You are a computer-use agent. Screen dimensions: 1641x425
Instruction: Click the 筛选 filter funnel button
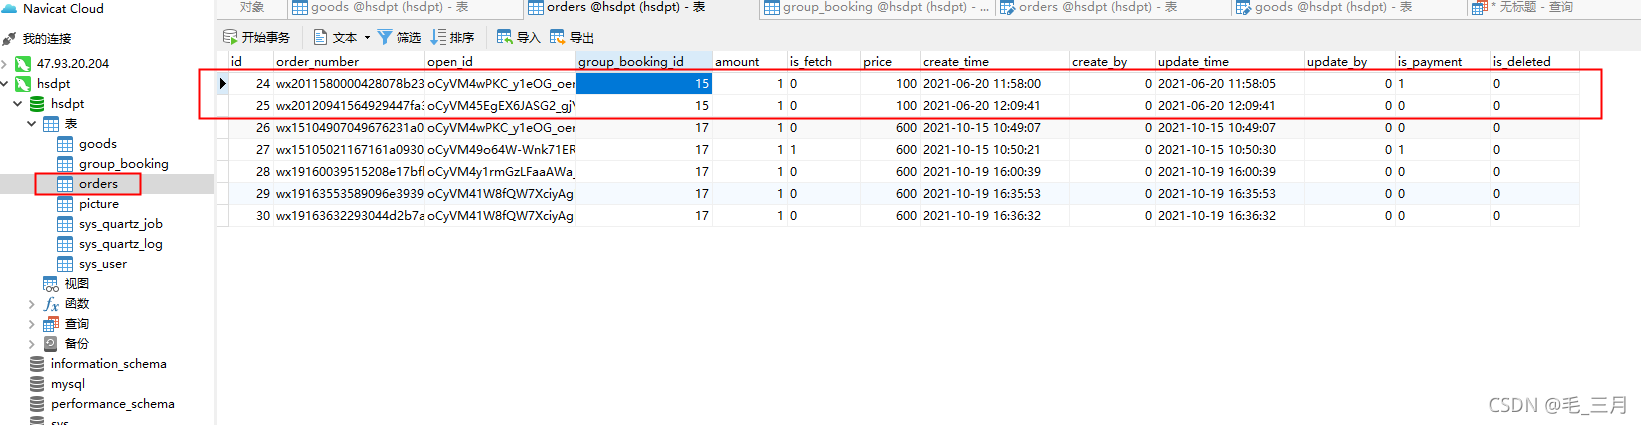[399, 38]
